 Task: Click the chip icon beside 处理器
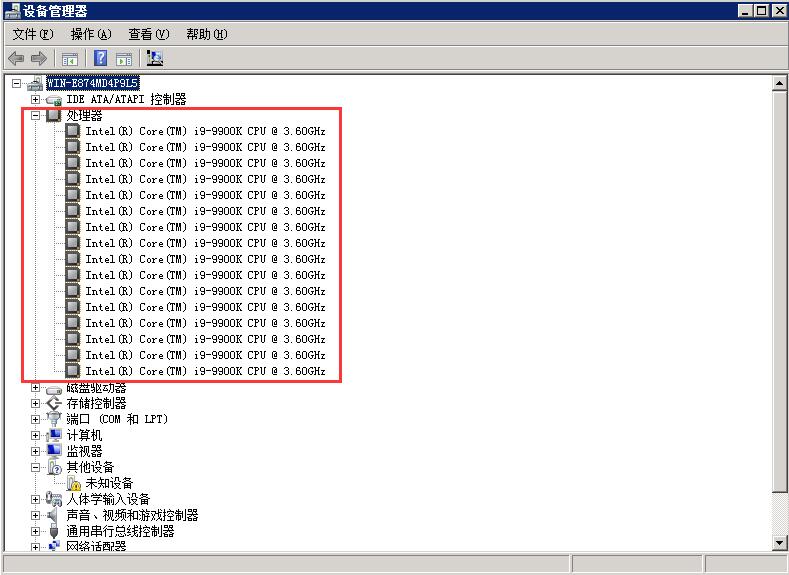[x=53, y=115]
